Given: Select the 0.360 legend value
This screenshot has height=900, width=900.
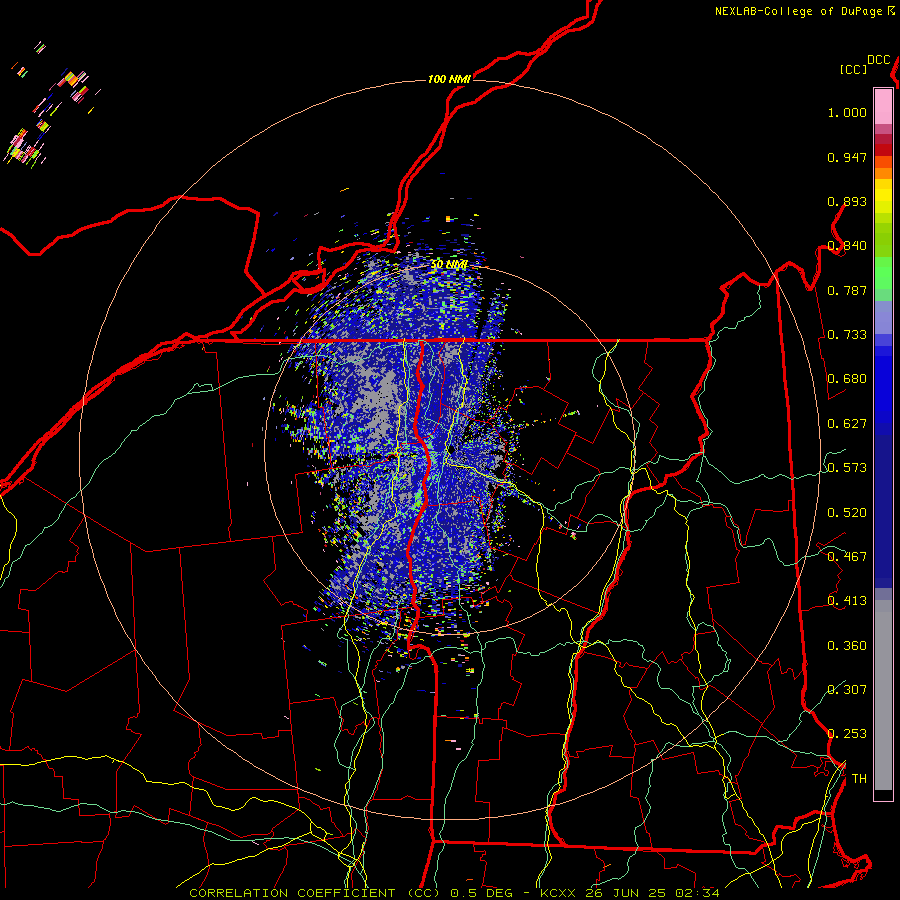Looking at the screenshot, I should point(847,646).
